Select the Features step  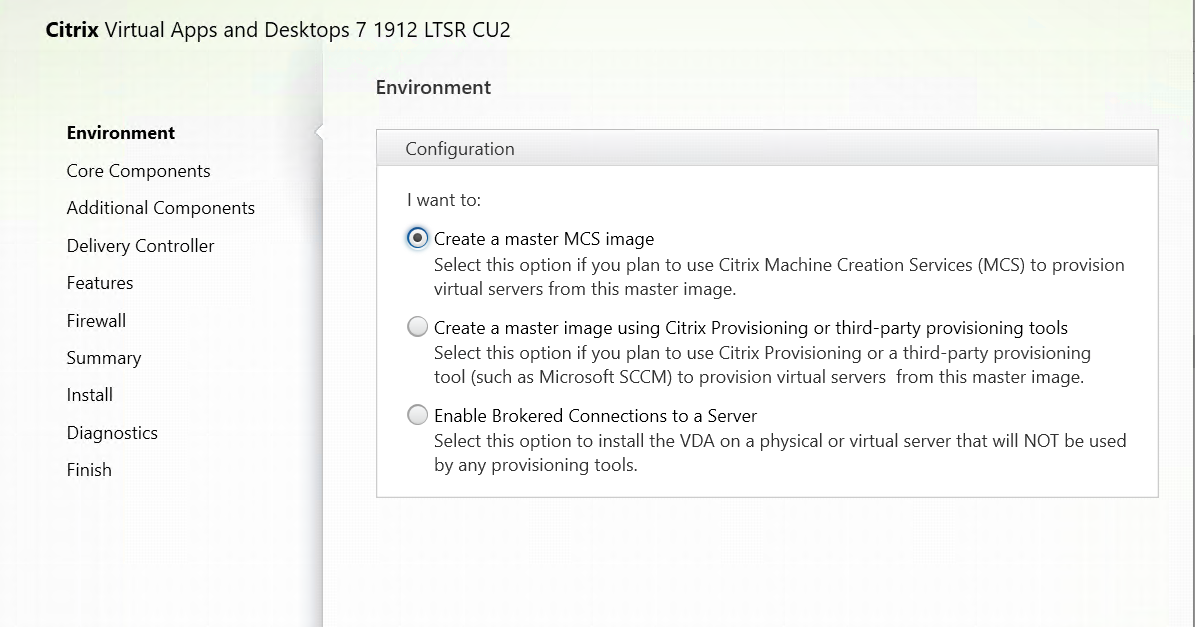point(100,283)
